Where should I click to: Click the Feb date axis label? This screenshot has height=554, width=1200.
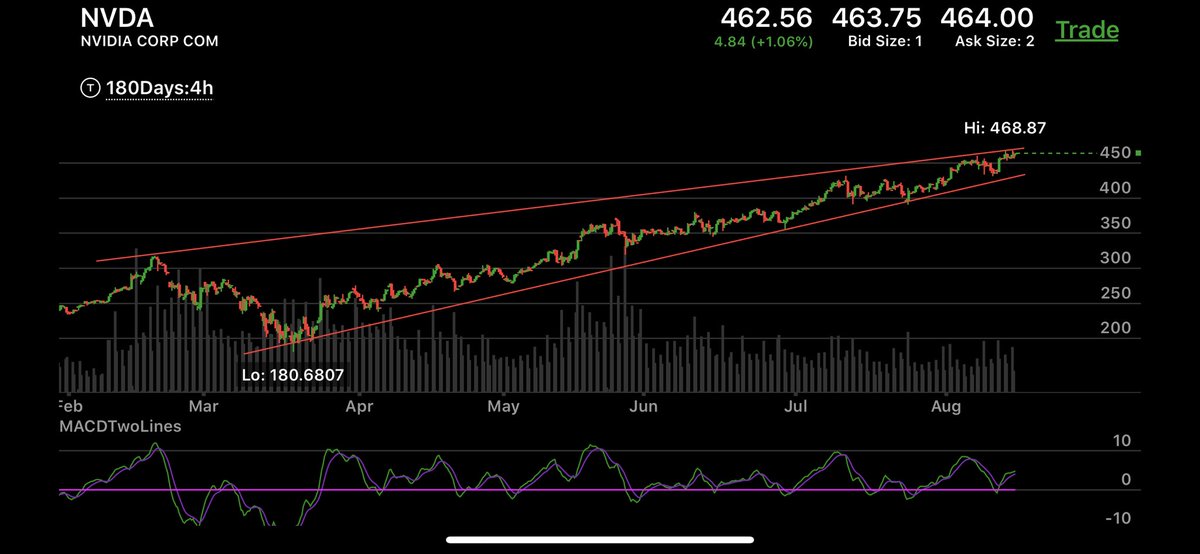[x=69, y=407]
